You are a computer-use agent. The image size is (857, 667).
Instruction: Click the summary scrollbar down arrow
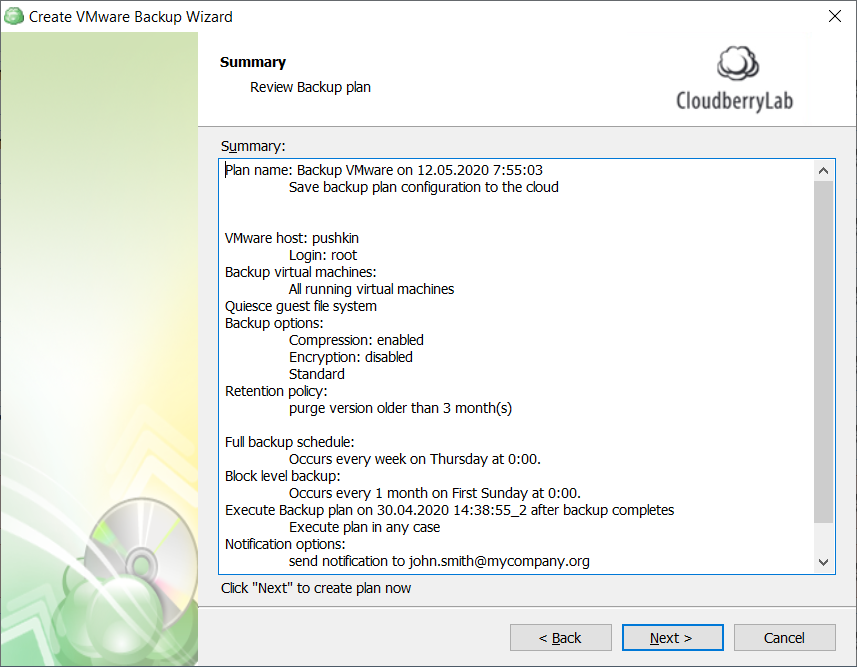click(x=824, y=562)
